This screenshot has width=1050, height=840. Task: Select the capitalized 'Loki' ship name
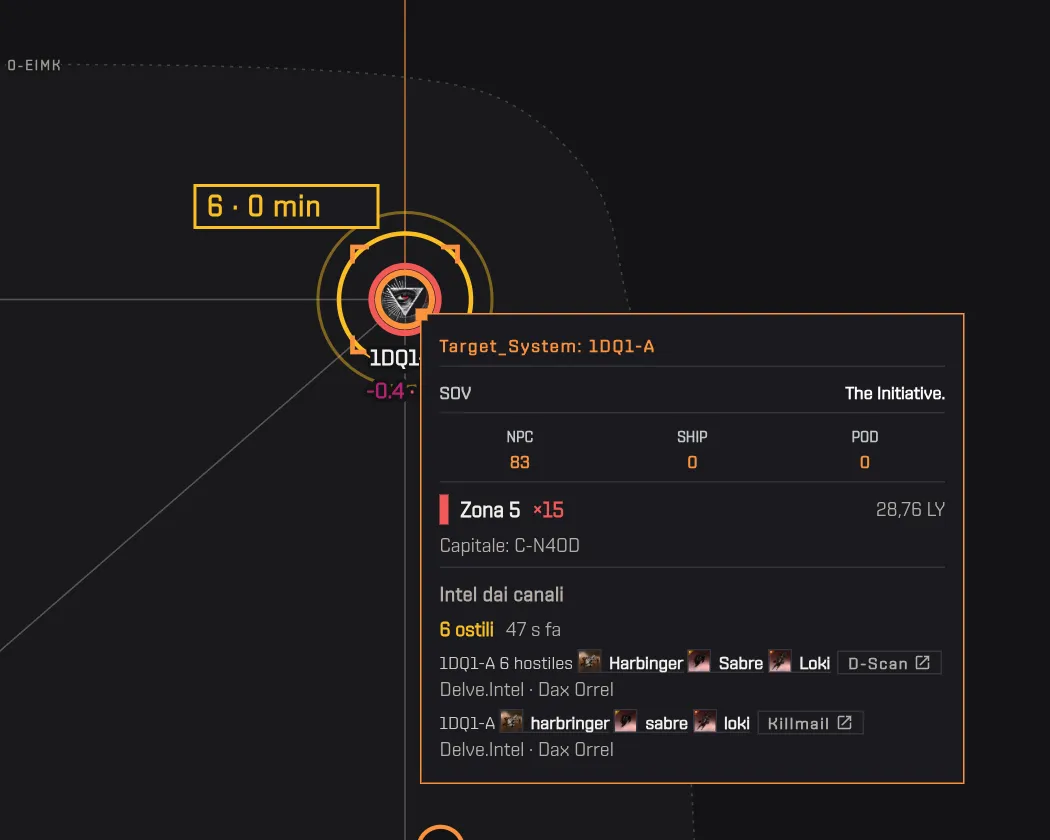coord(814,664)
